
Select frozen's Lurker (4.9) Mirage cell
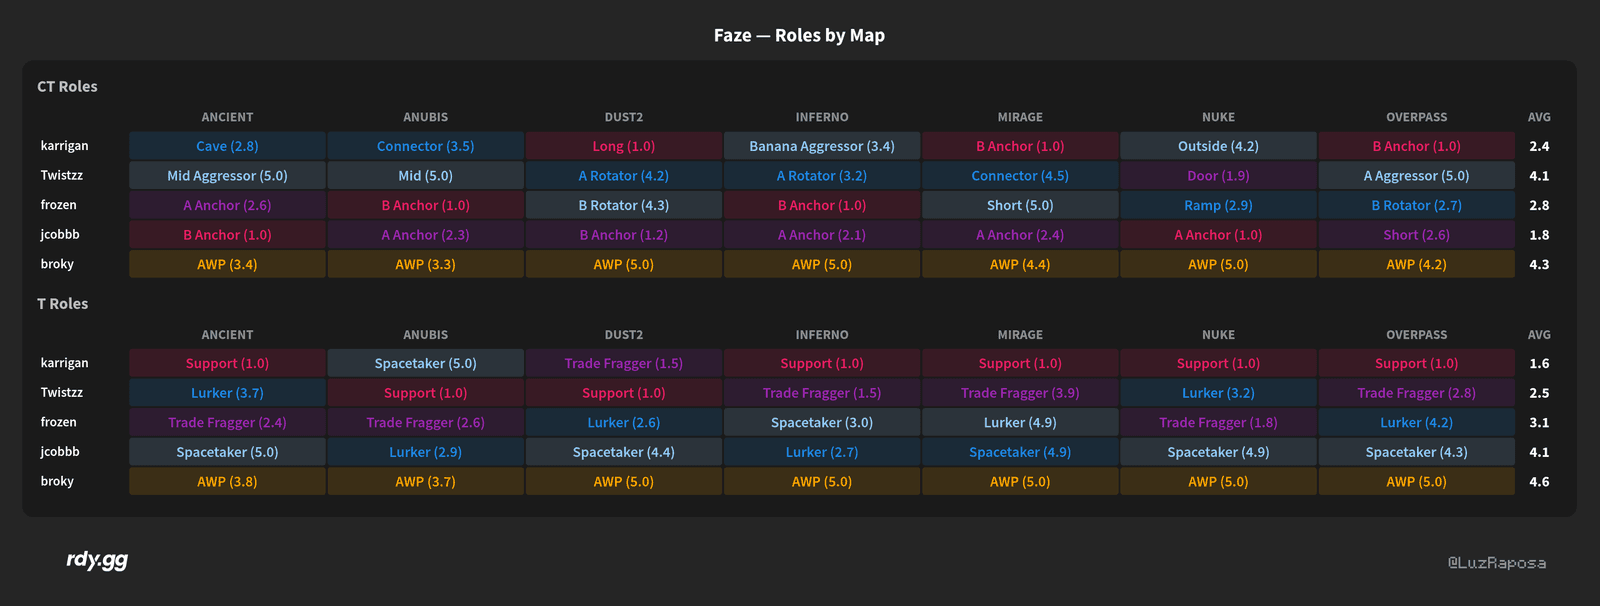coord(1020,423)
